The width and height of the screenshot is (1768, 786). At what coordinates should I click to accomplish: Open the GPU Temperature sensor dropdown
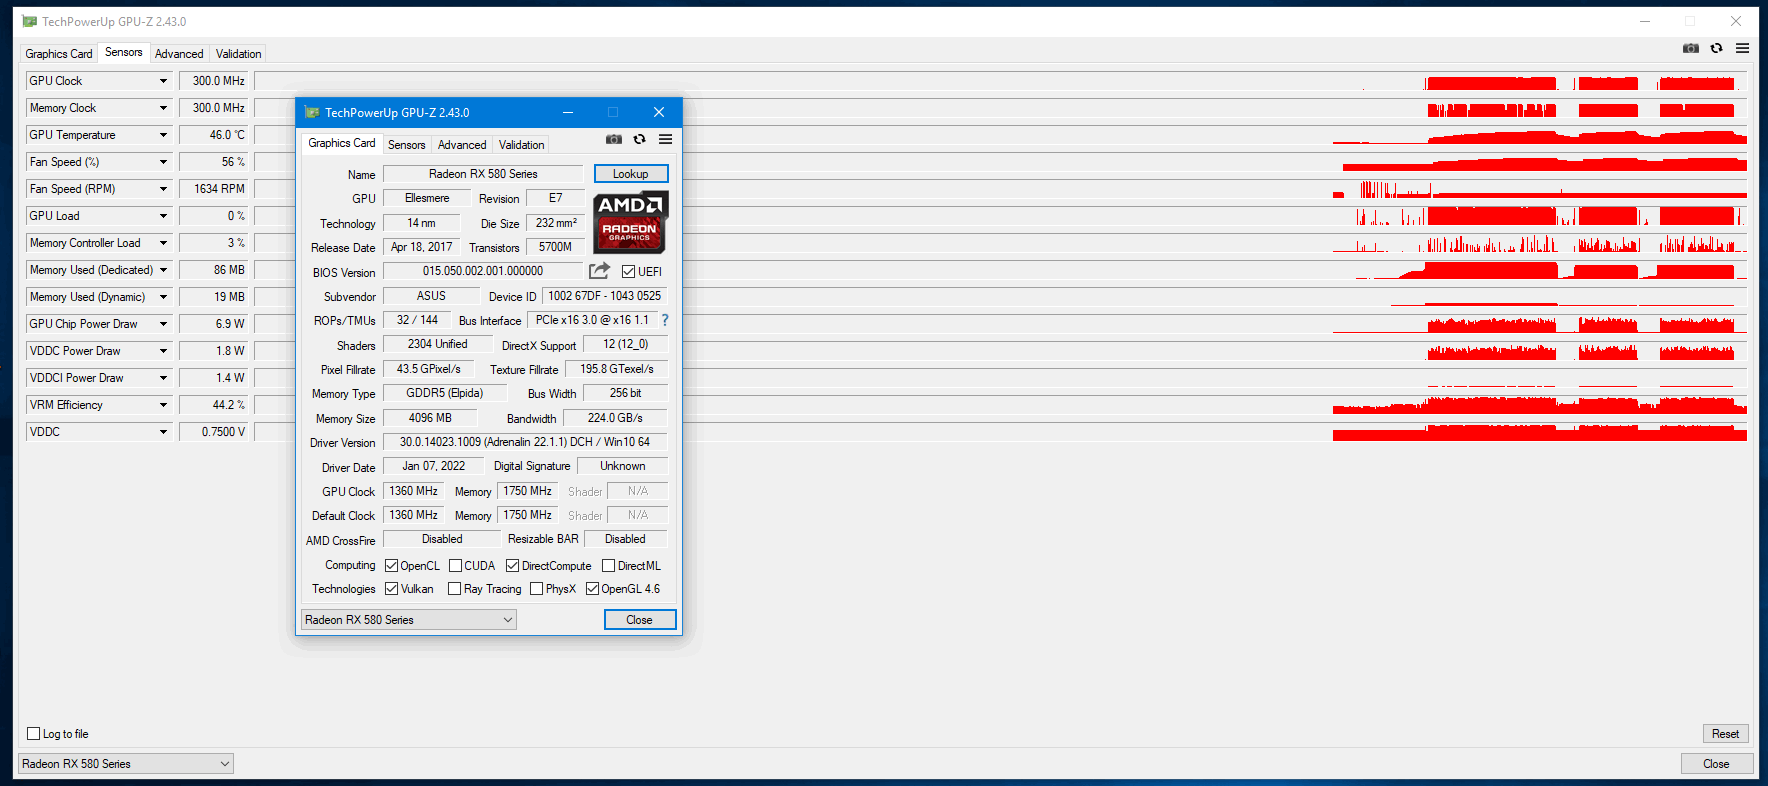click(x=163, y=135)
